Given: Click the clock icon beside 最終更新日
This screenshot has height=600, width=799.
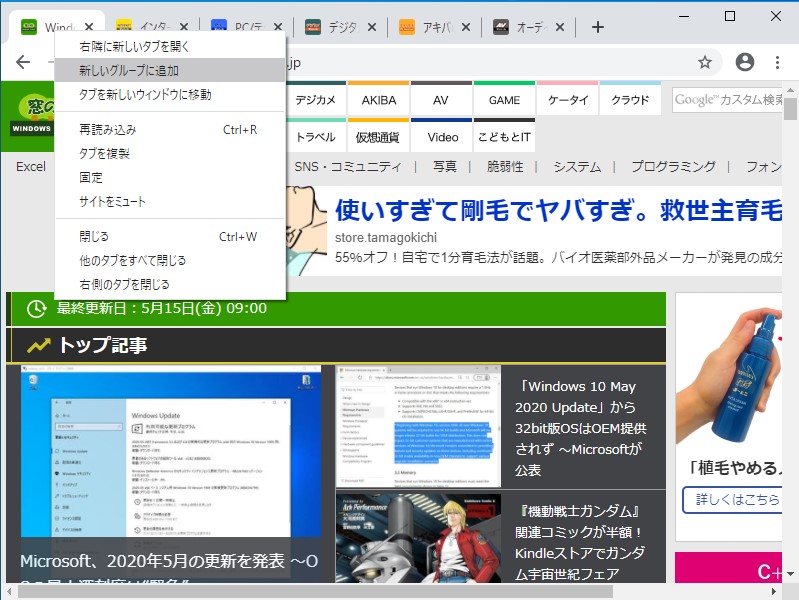Looking at the screenshot, I should [36, 308].
